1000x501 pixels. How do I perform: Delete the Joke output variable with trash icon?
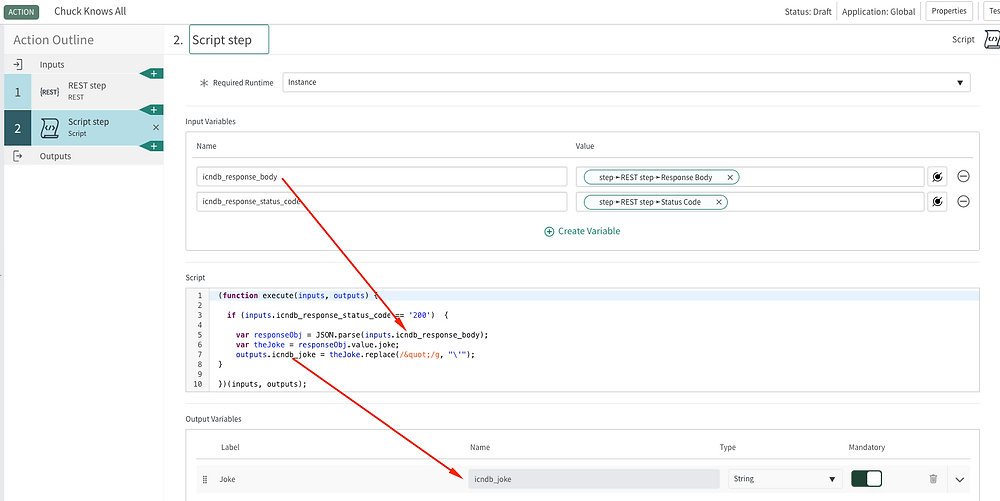click(x=933, y=479)
